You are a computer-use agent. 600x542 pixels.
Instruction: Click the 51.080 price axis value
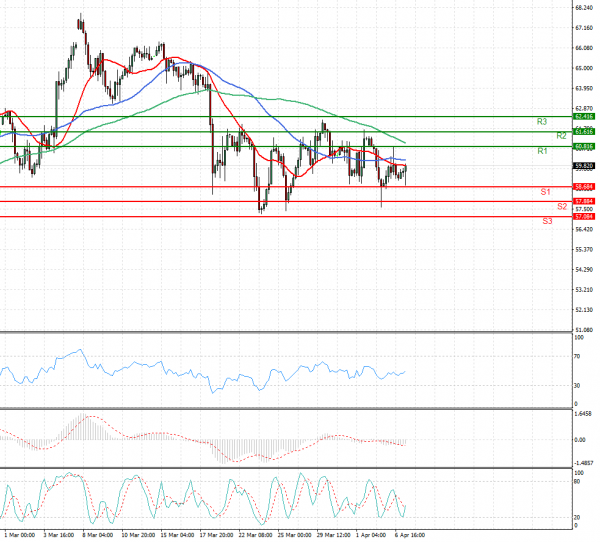point(584,330)
